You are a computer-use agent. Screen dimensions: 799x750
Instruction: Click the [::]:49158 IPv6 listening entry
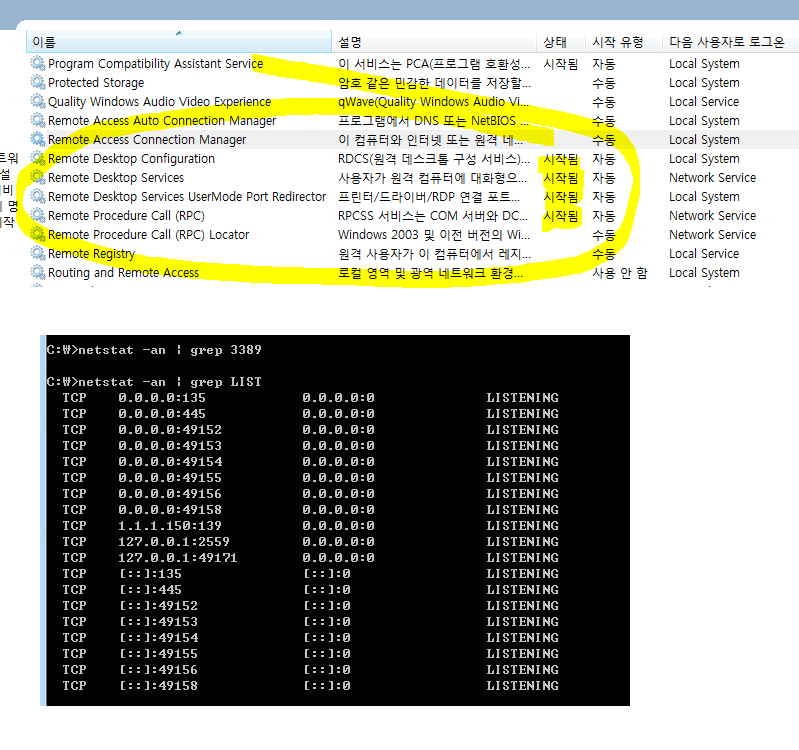158,686
